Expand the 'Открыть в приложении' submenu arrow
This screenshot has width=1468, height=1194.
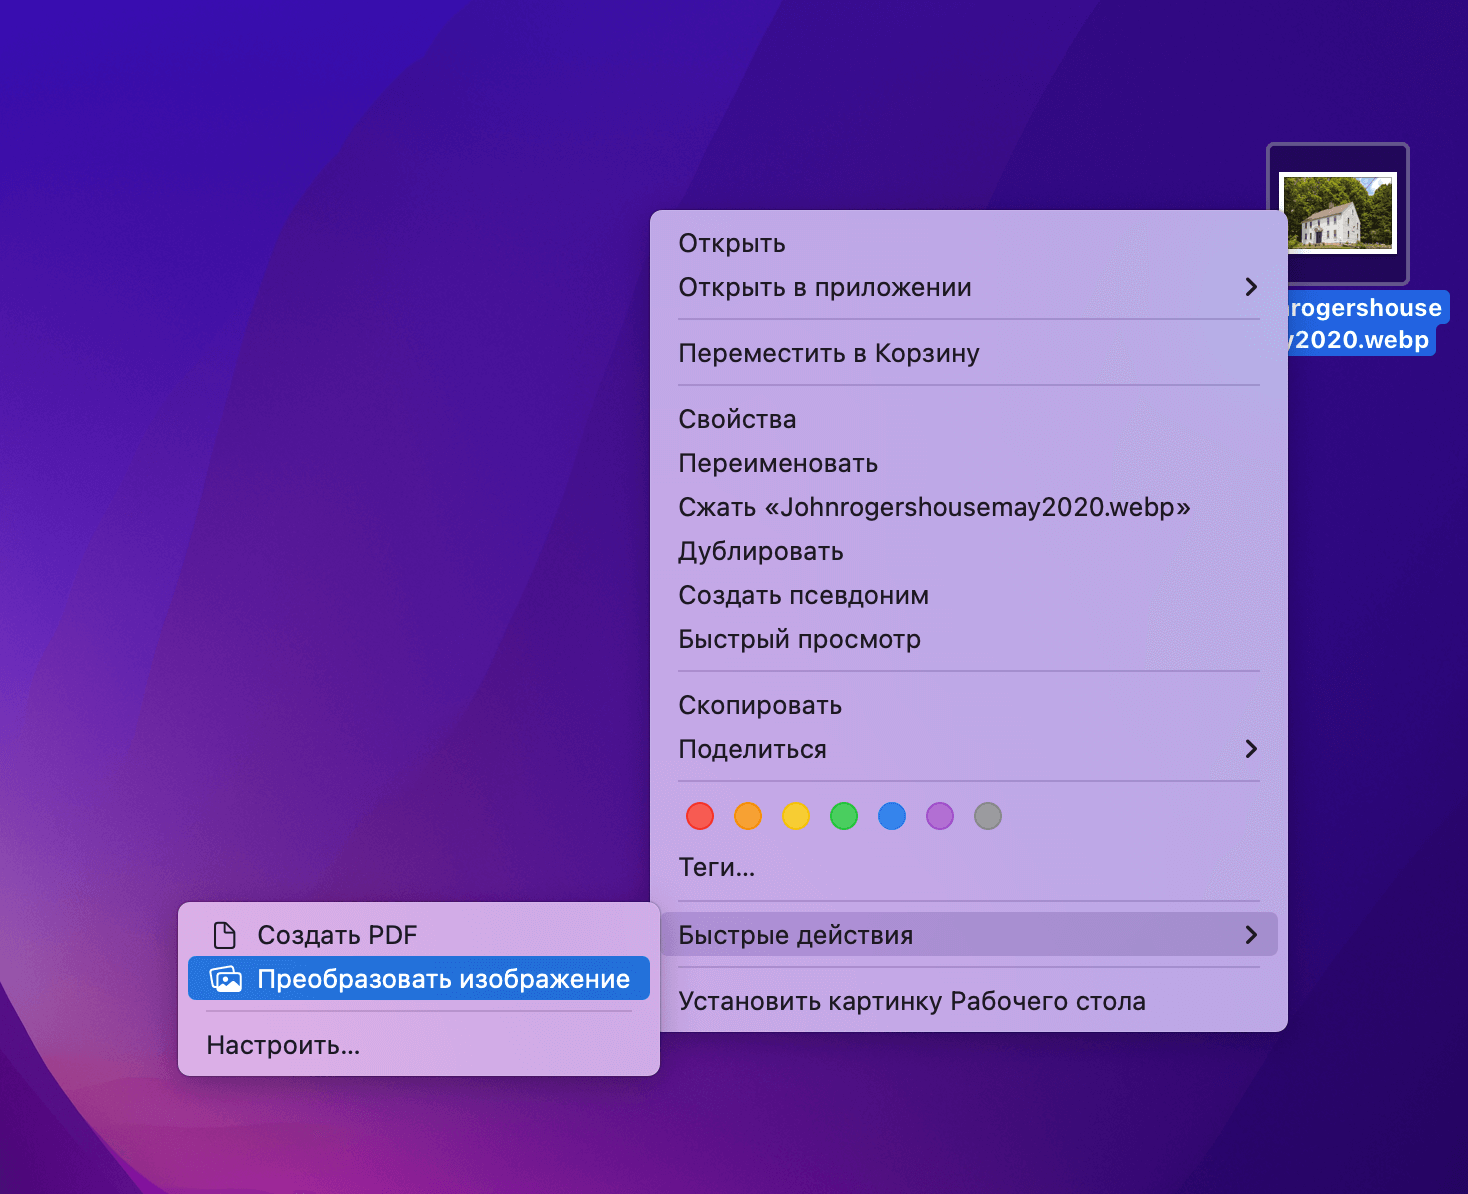(x=1250, y=287)
